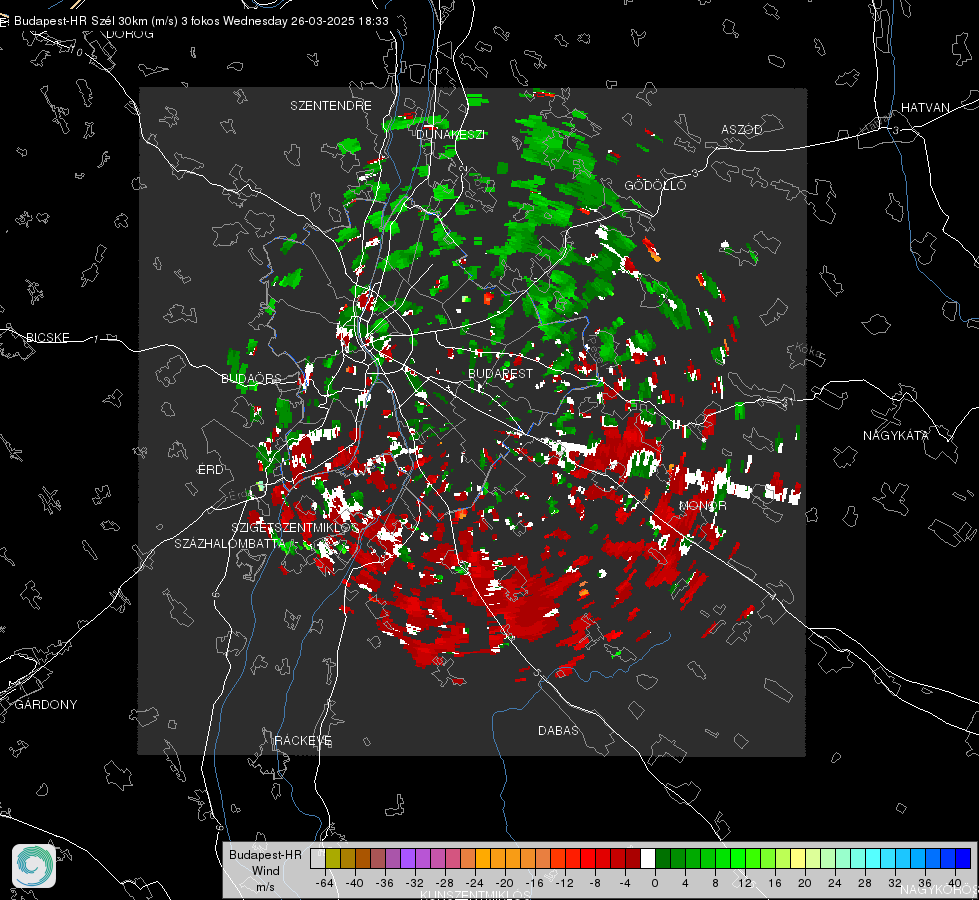Image resolution: width=979 pixels, height=900 pixels.
Task: Click the GÁRDONY label
Action: [x=46, y=705]
